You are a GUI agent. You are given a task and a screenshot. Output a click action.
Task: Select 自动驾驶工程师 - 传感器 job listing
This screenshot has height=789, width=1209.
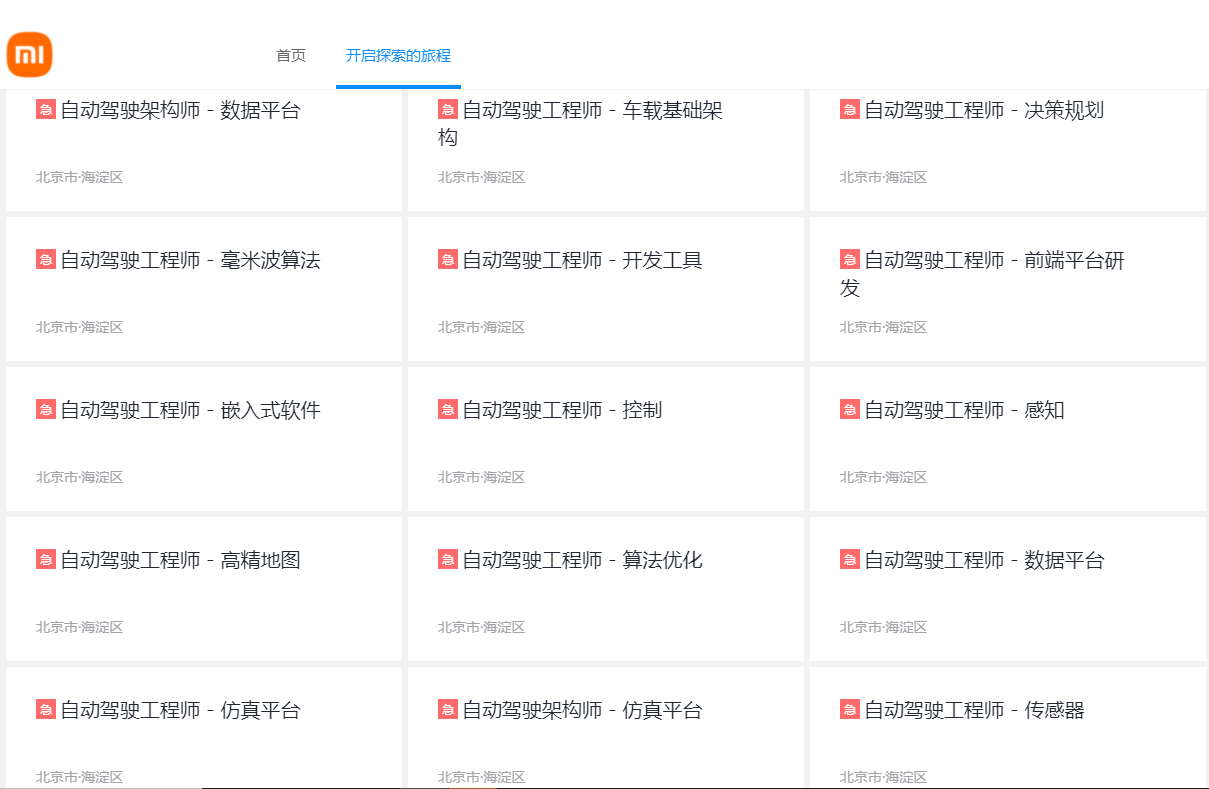973,711
